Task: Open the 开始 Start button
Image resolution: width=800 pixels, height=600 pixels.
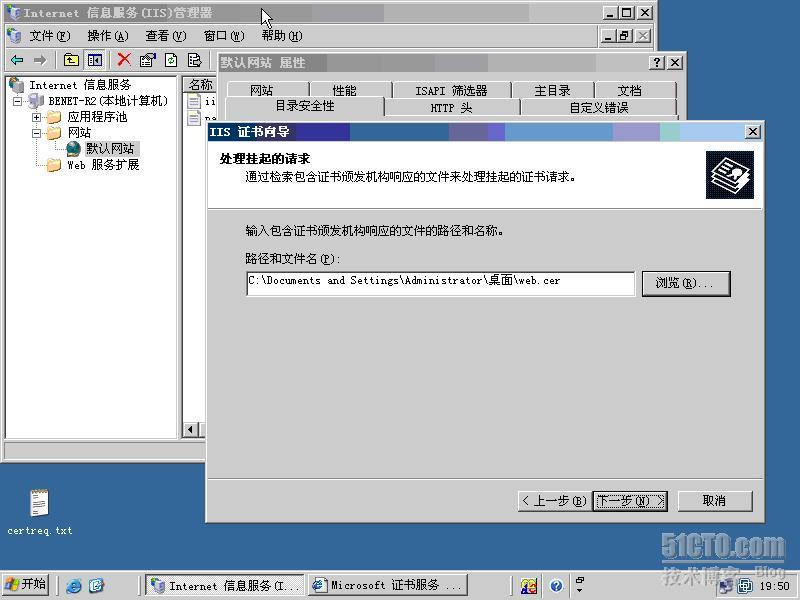Action: pos(26,584)
